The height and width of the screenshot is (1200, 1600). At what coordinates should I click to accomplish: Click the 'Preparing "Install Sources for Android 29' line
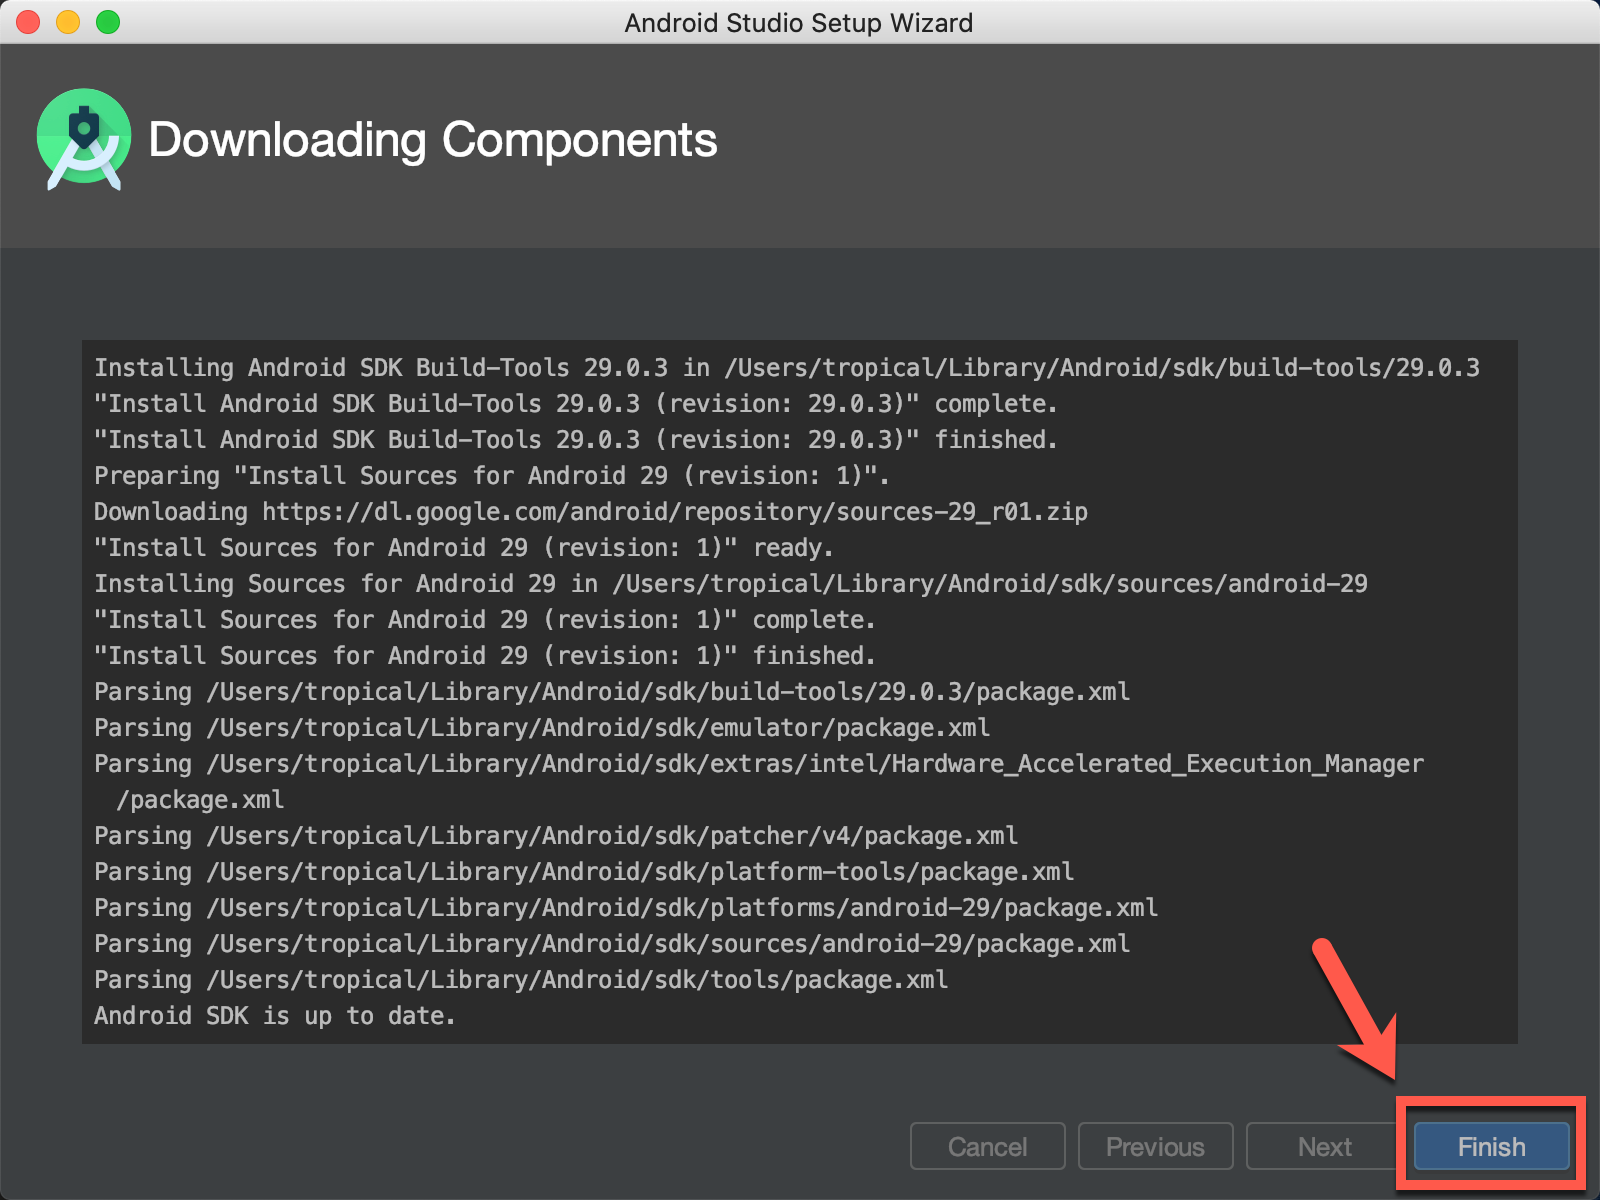pyautogui.click(x=492, y=476)
